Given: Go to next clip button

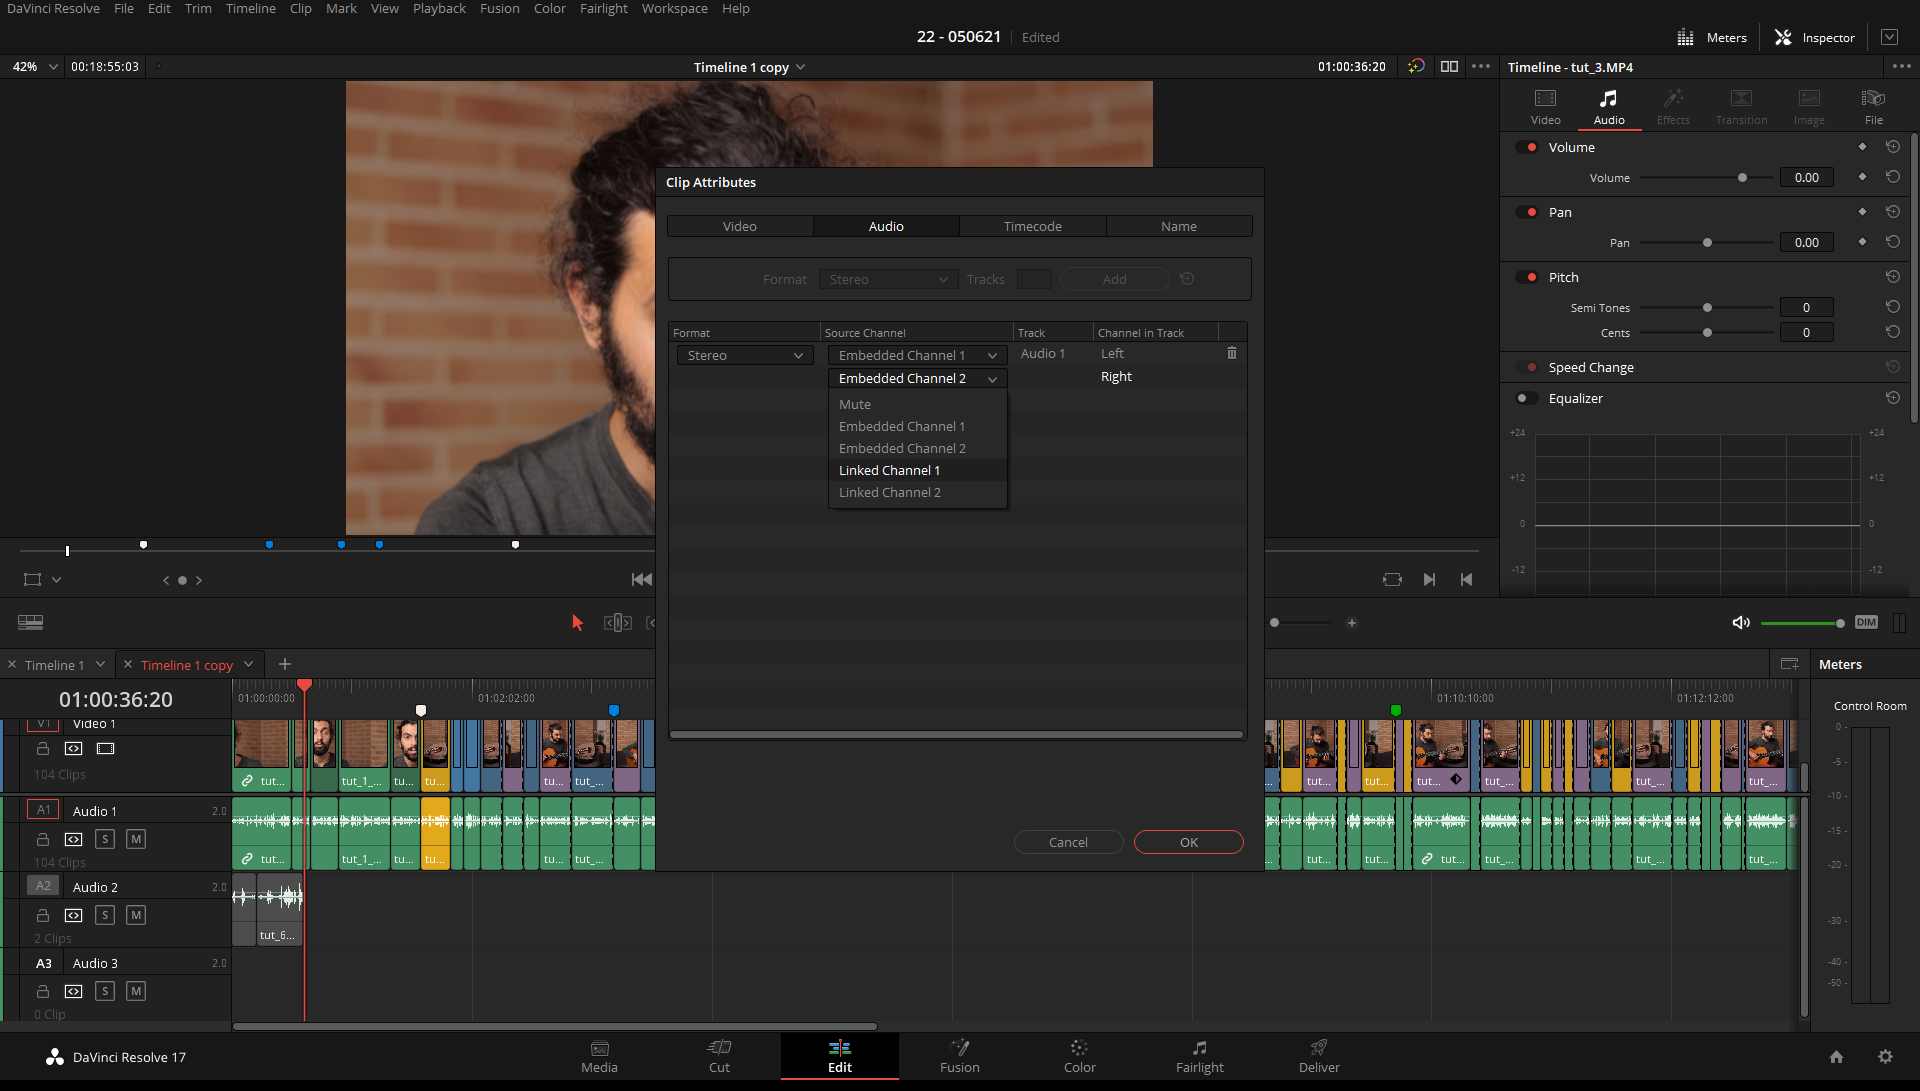Looking at the screenshot, I should pos(1429,579).
